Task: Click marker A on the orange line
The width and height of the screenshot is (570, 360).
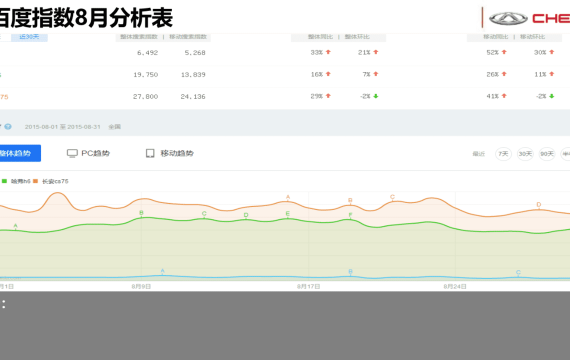Action: [288, 197]
